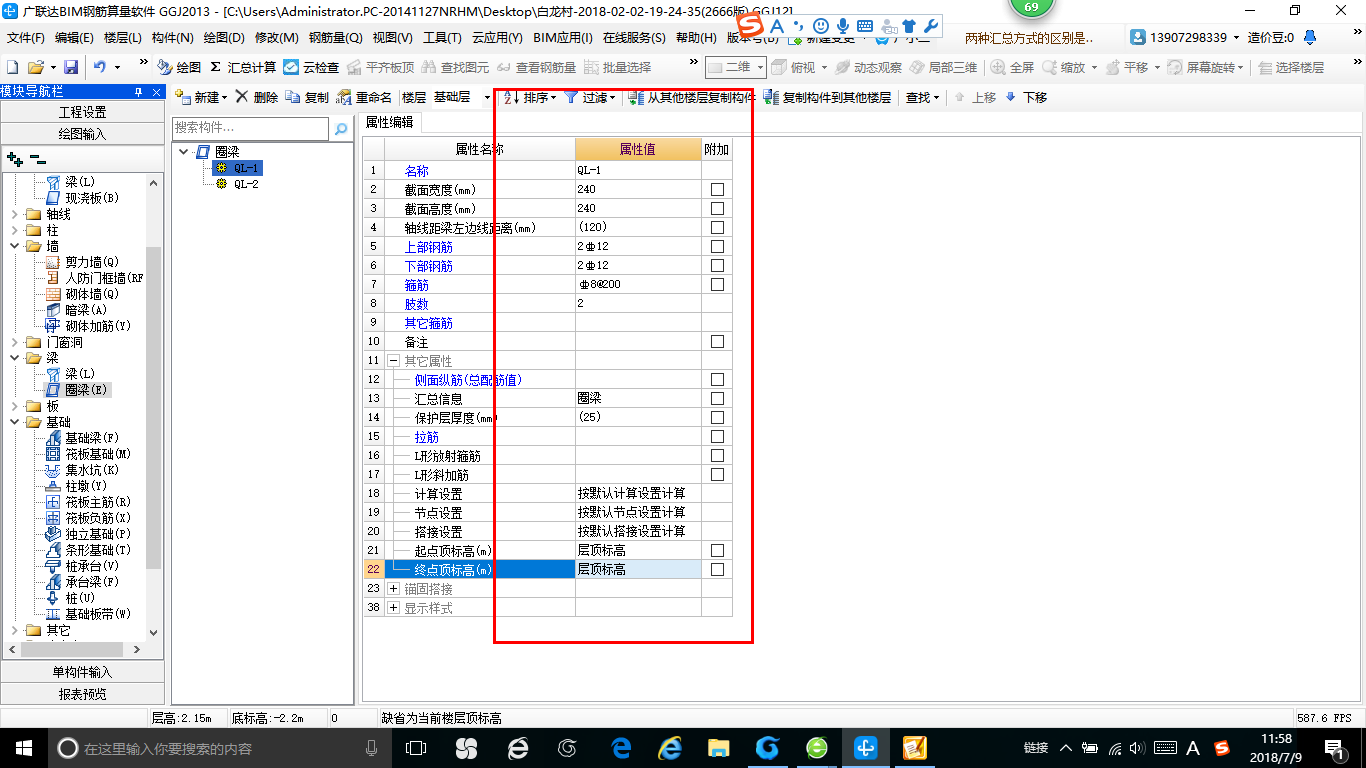Open the 文件(F) menu
Screen dimensions: 1366x768
click(x=26, y=38)
